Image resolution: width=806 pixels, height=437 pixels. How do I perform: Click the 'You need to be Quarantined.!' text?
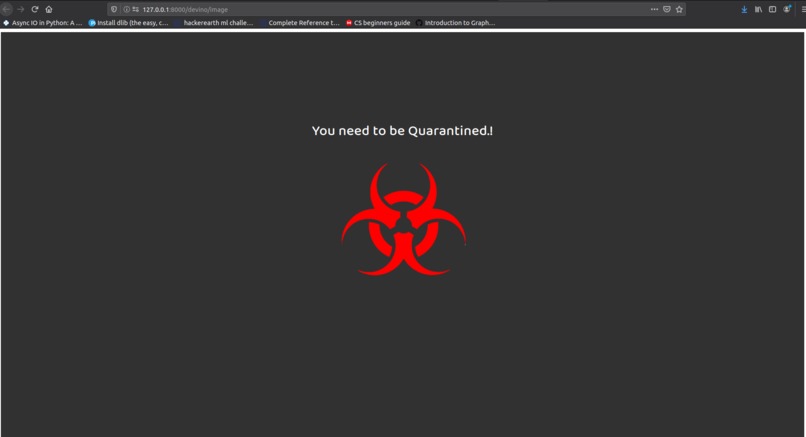coord(402,131)
